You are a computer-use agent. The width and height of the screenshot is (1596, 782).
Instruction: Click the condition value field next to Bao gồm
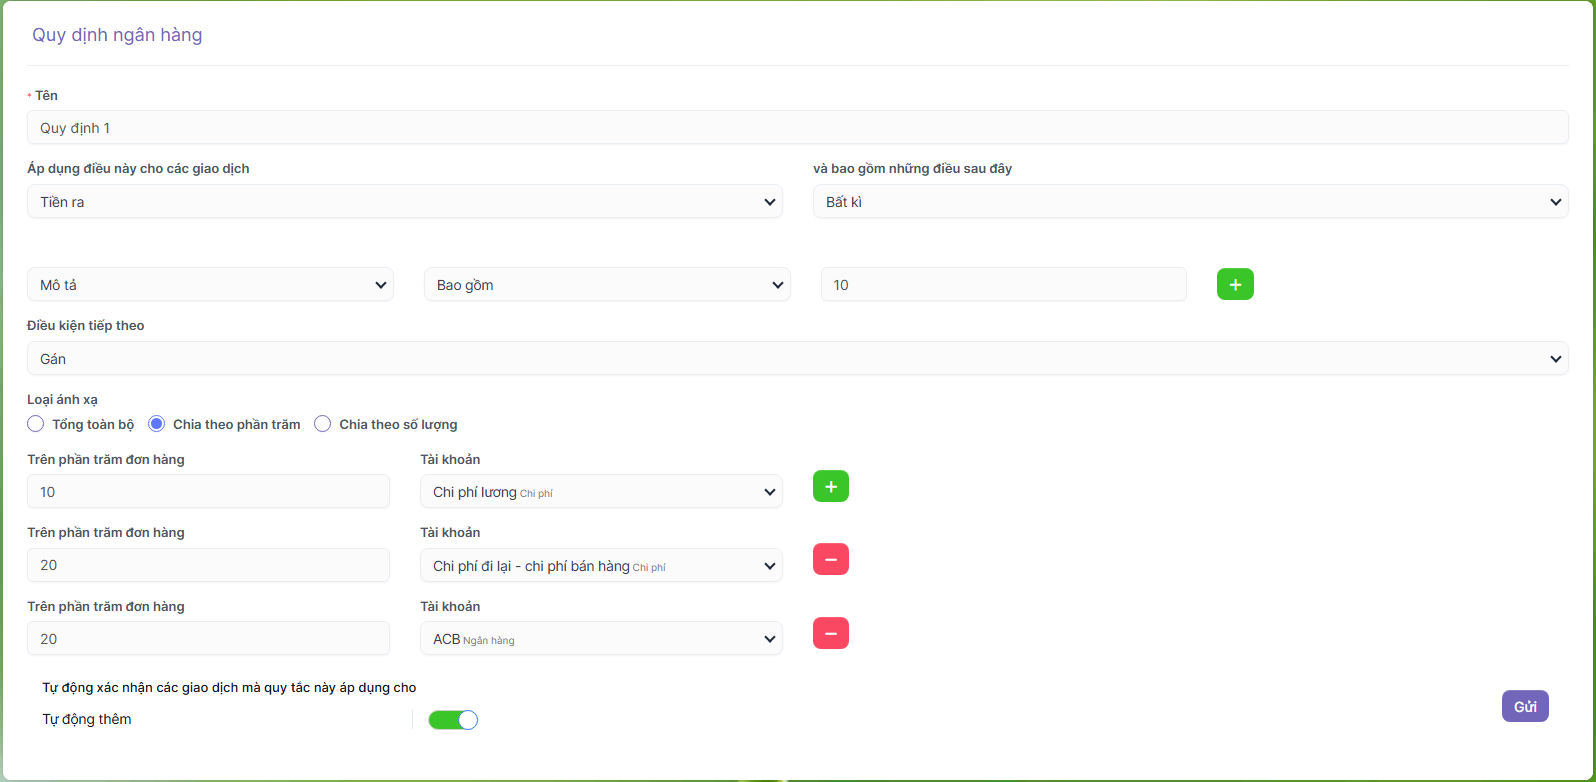coord(1003,285)
